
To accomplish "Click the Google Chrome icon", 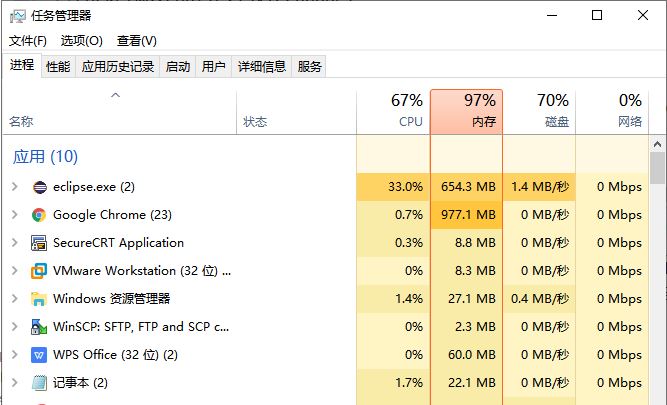I will (x=39, y=215).
